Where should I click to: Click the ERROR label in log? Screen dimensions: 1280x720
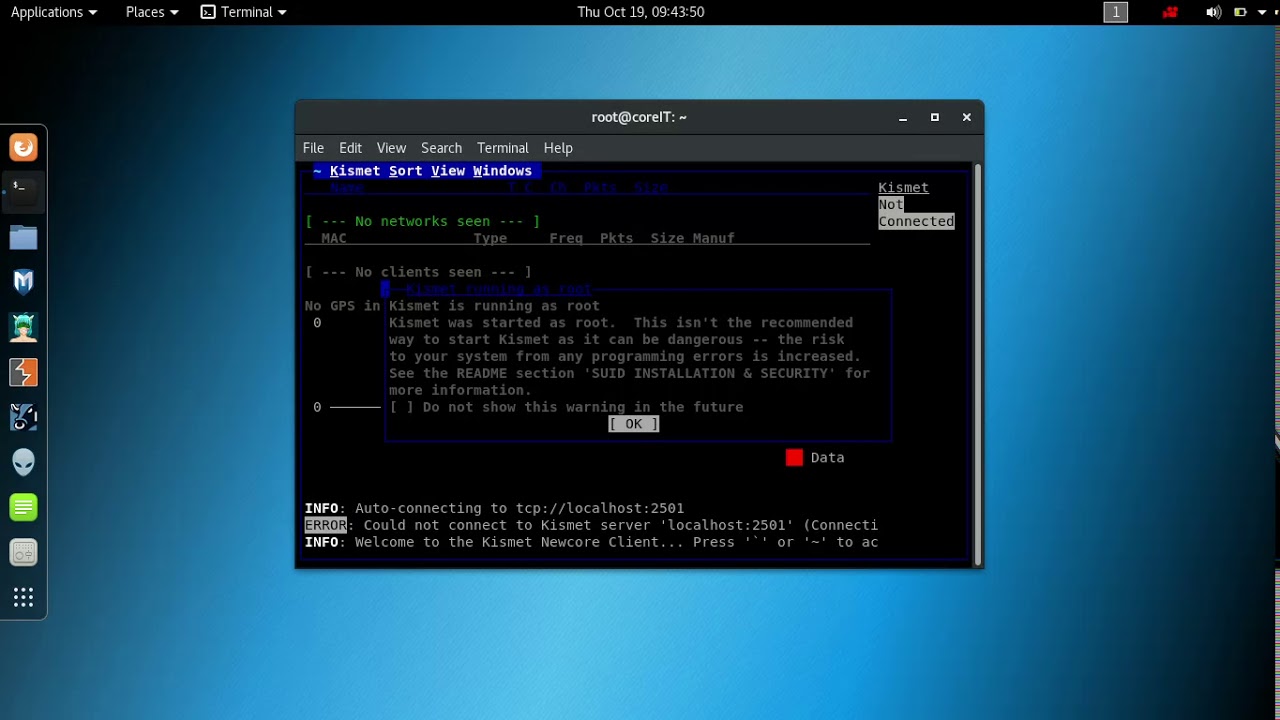point(326,525)
